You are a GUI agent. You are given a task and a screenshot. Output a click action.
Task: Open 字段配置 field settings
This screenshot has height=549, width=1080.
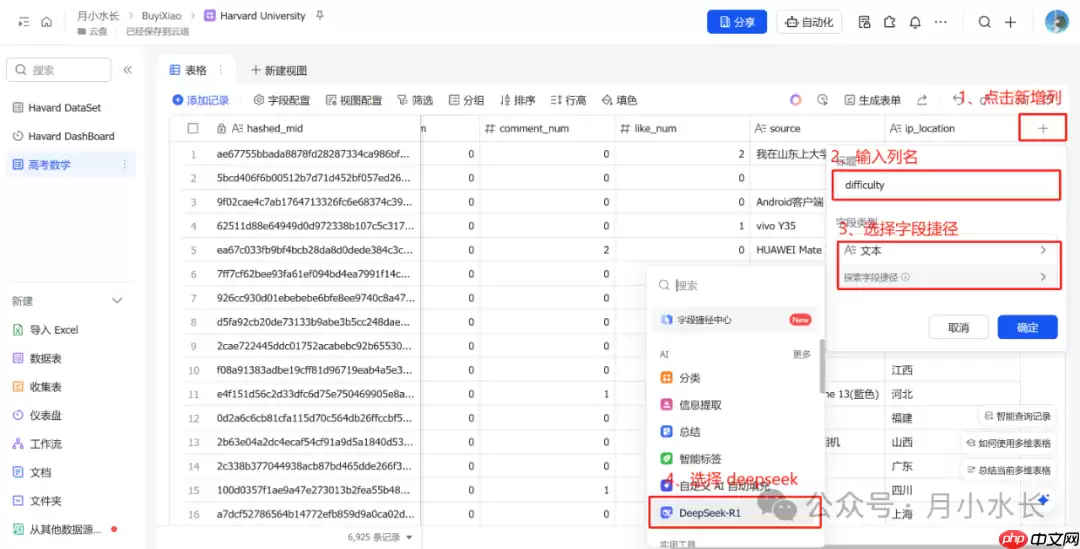tap(282, 101)
